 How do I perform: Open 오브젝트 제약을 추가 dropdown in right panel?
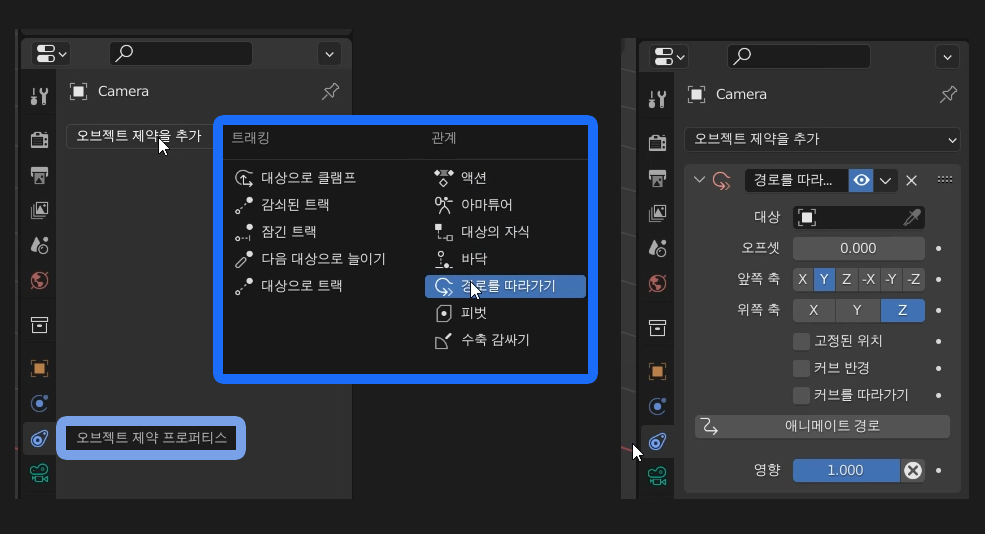pyautogui.click(x=823, y=139)
